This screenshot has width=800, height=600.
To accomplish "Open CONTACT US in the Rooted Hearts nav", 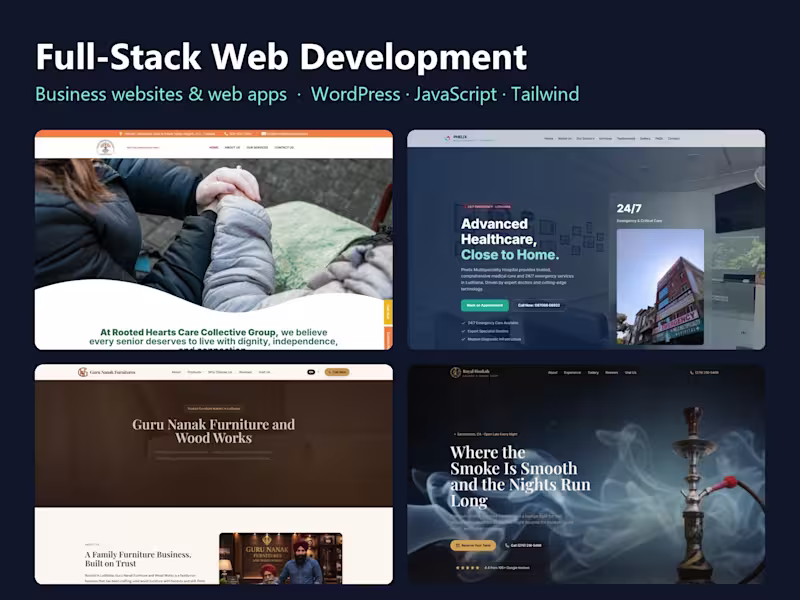I will [x=284, y=147].
